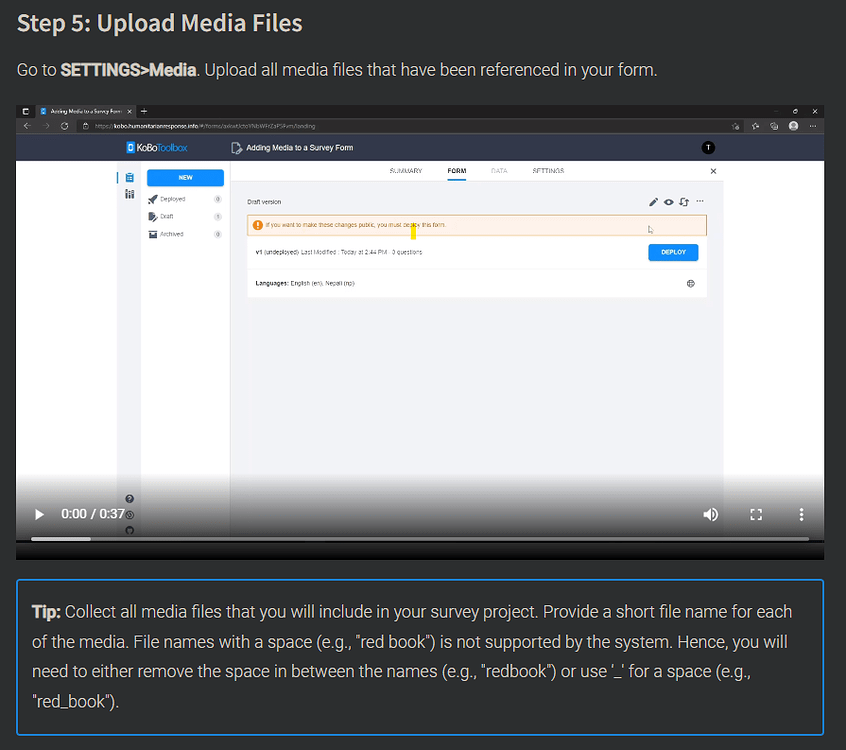Click the DEPLOY button
Viewport: 846px width, 750px height.
pos(673,252)
